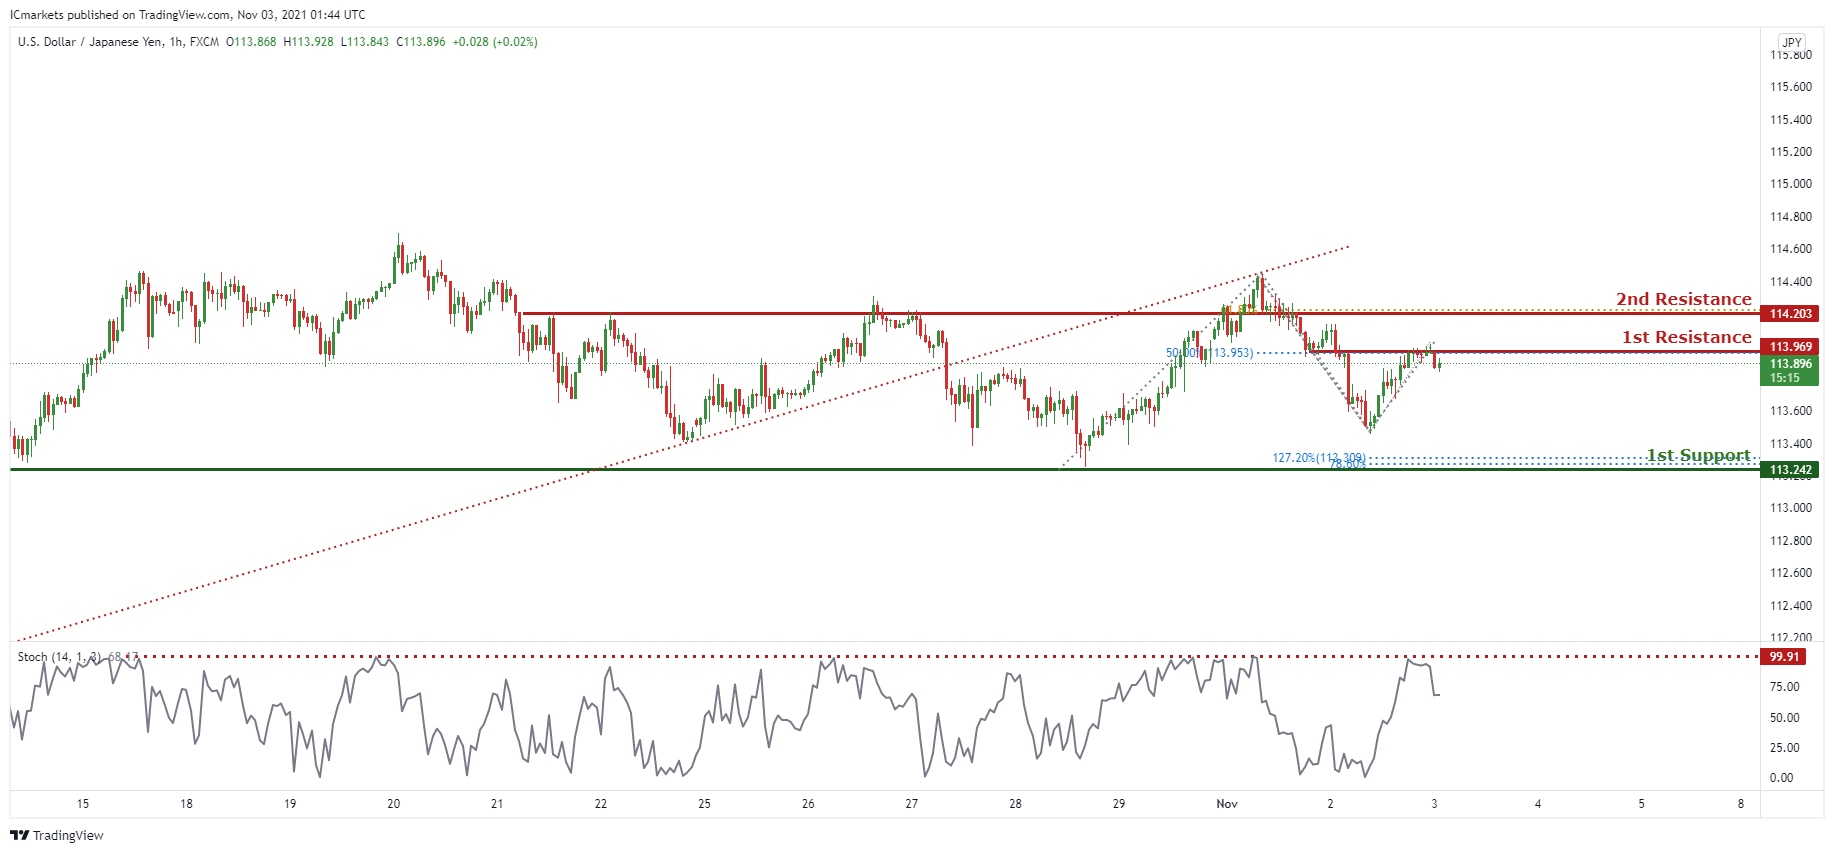Click the 50.00 stochastic axis label
Image resolution: width=1834 pixels, height=853 pixels.
pyautogui.click(x=1785, y=718)
